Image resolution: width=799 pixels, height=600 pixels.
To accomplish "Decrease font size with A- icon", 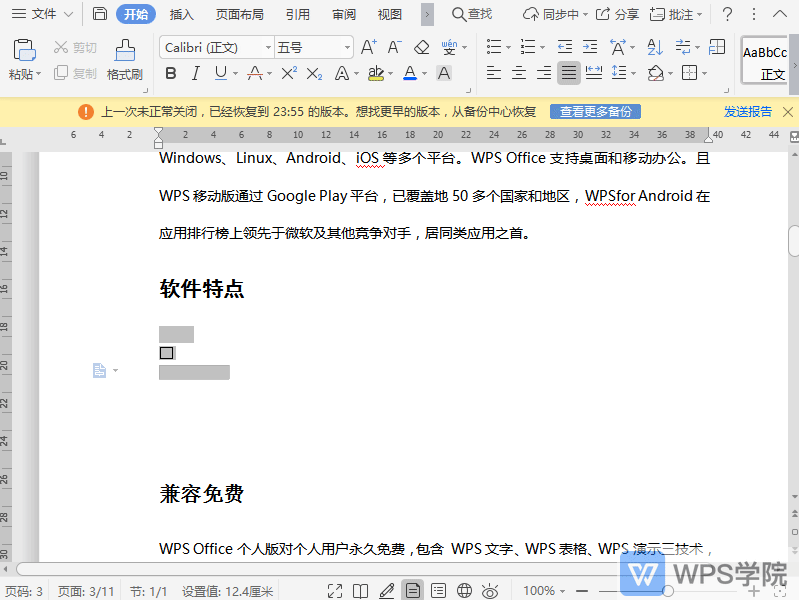I will coord(394,47).
